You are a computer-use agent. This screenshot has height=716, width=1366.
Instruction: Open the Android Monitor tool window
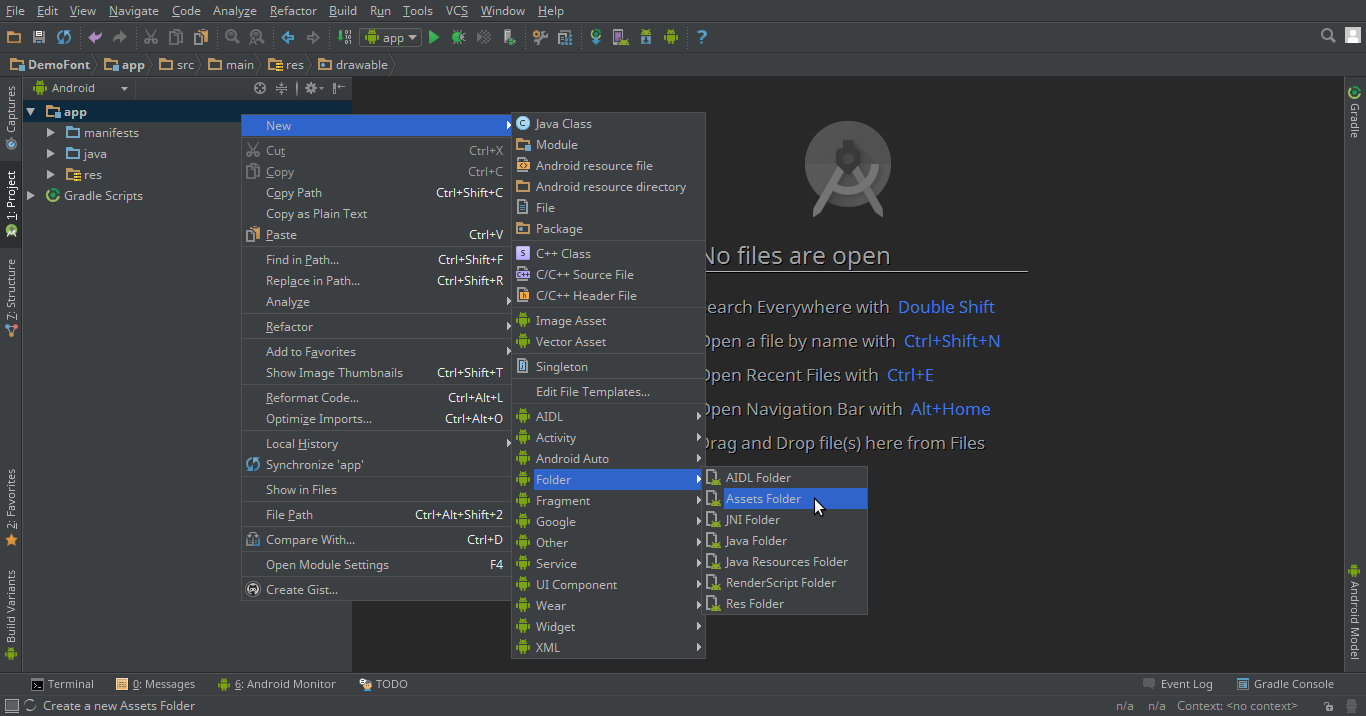(x=277, y=684)
